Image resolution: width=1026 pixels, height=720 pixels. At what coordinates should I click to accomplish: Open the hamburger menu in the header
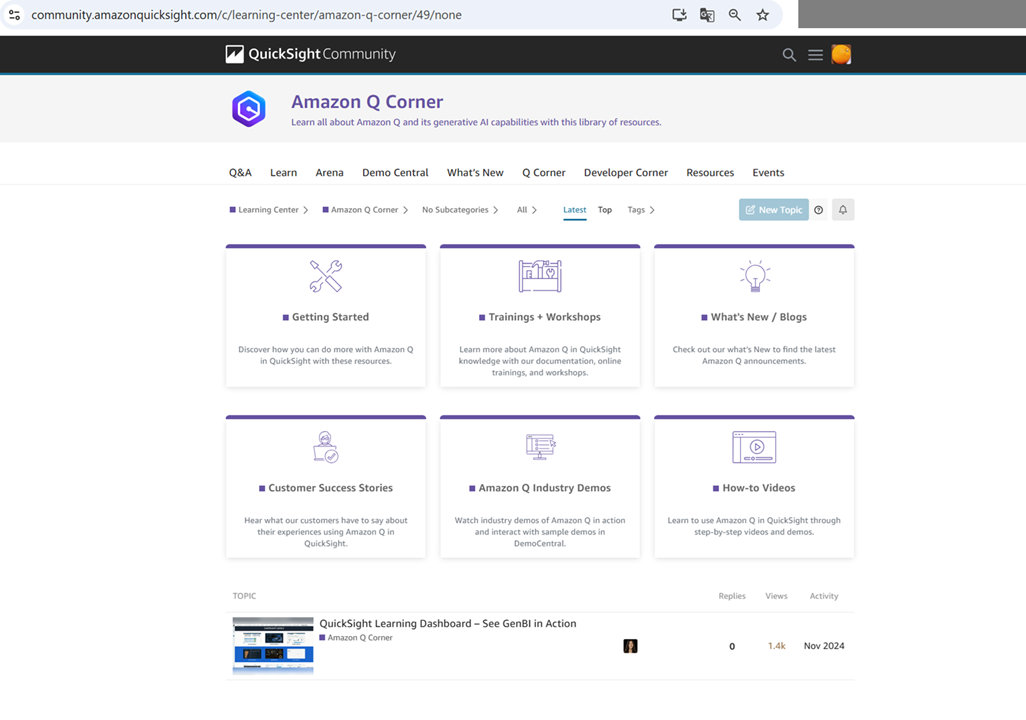tap(815, 55)
